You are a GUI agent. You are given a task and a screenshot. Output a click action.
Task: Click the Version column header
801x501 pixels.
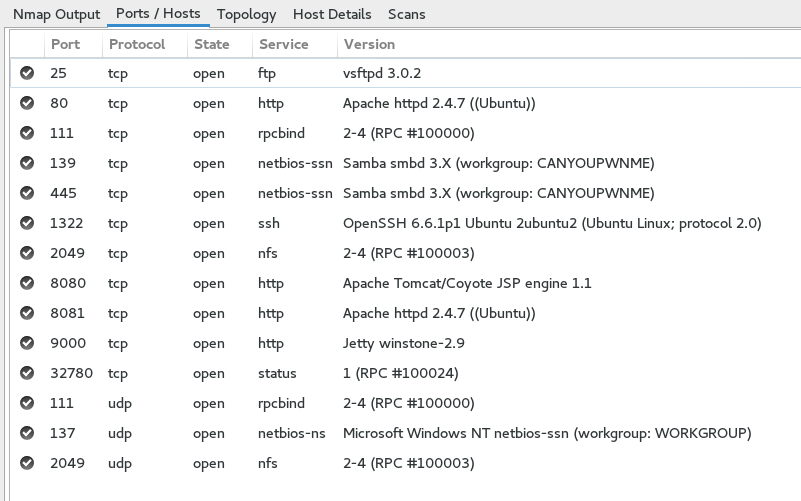coord(369,44)
